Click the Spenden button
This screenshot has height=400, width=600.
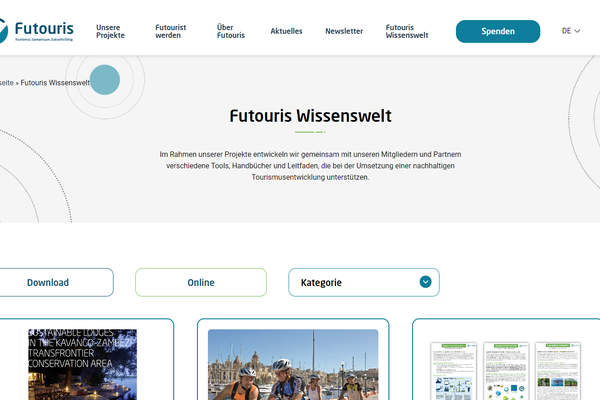[x=498, y=31]
